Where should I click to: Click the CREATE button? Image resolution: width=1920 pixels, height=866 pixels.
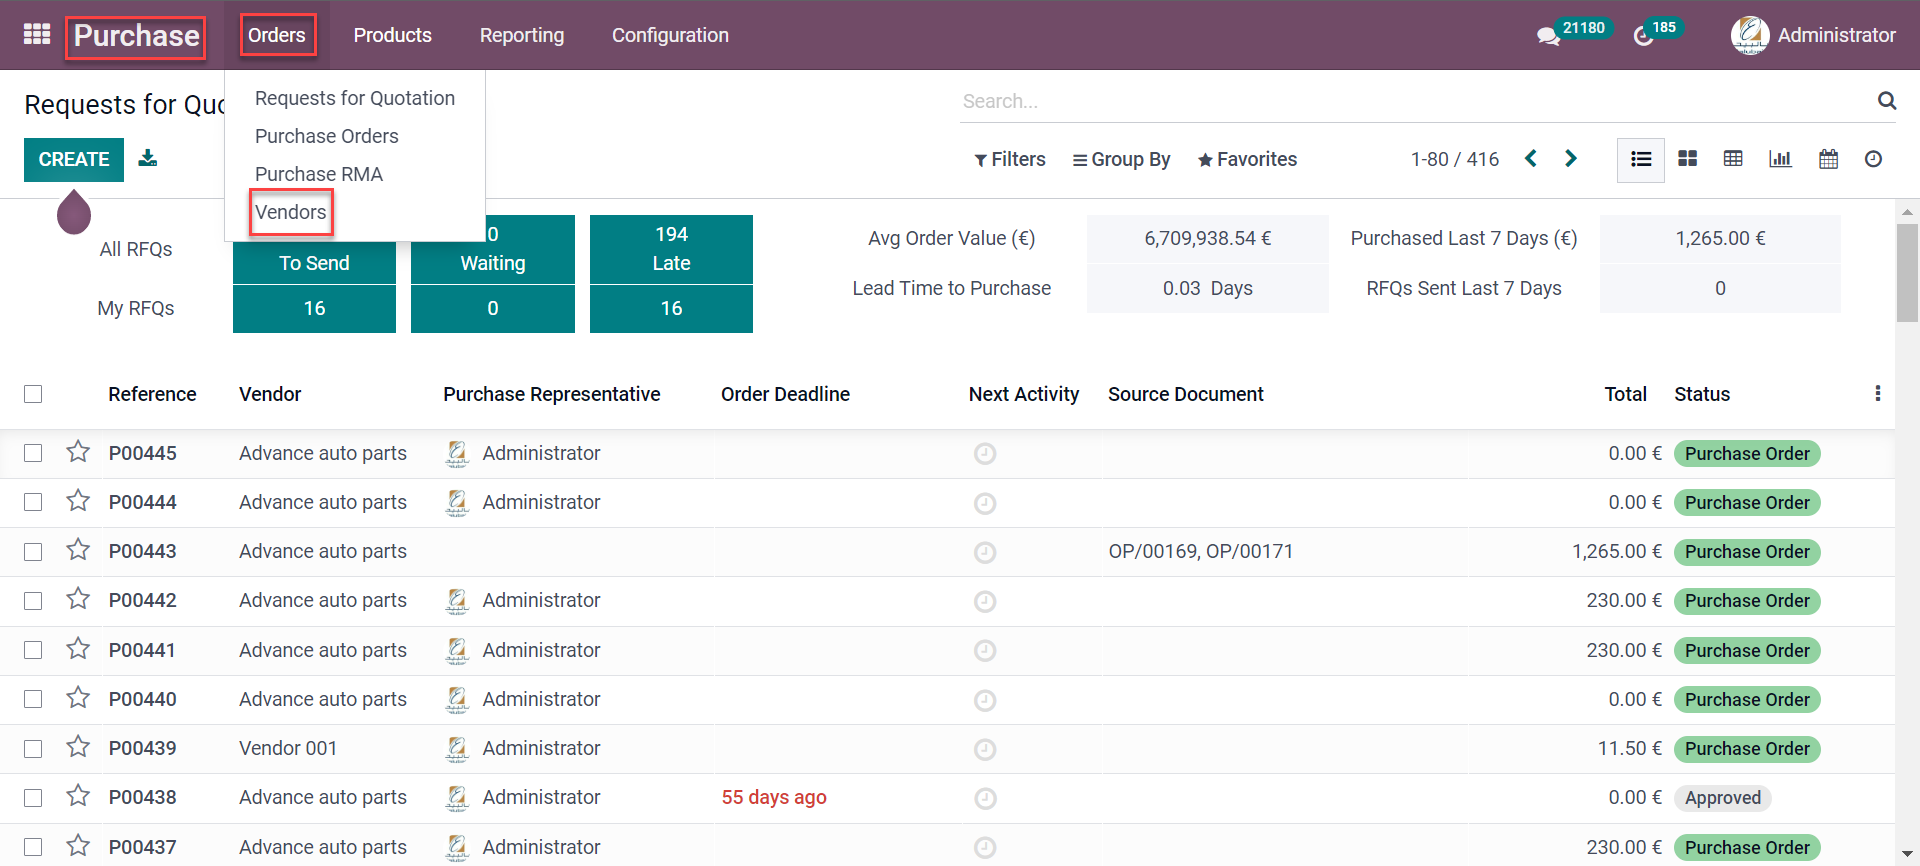(x=74, y=160)
